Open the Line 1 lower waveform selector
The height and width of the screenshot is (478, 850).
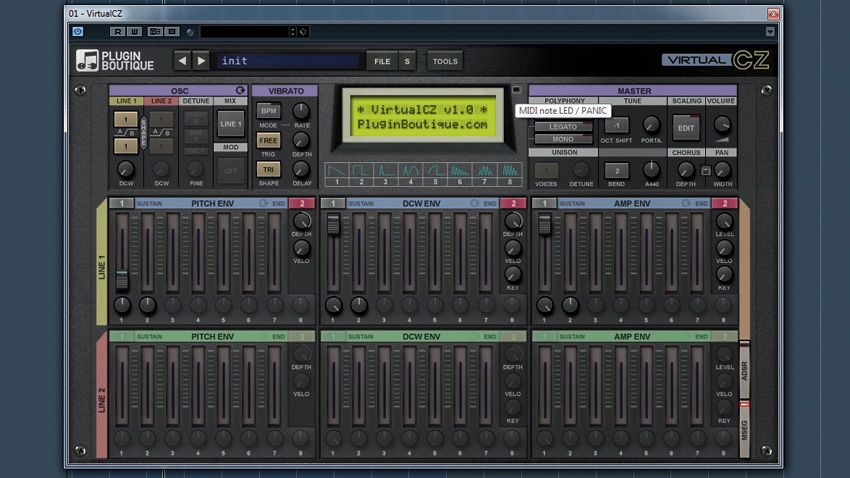click(x=126, y=146)
